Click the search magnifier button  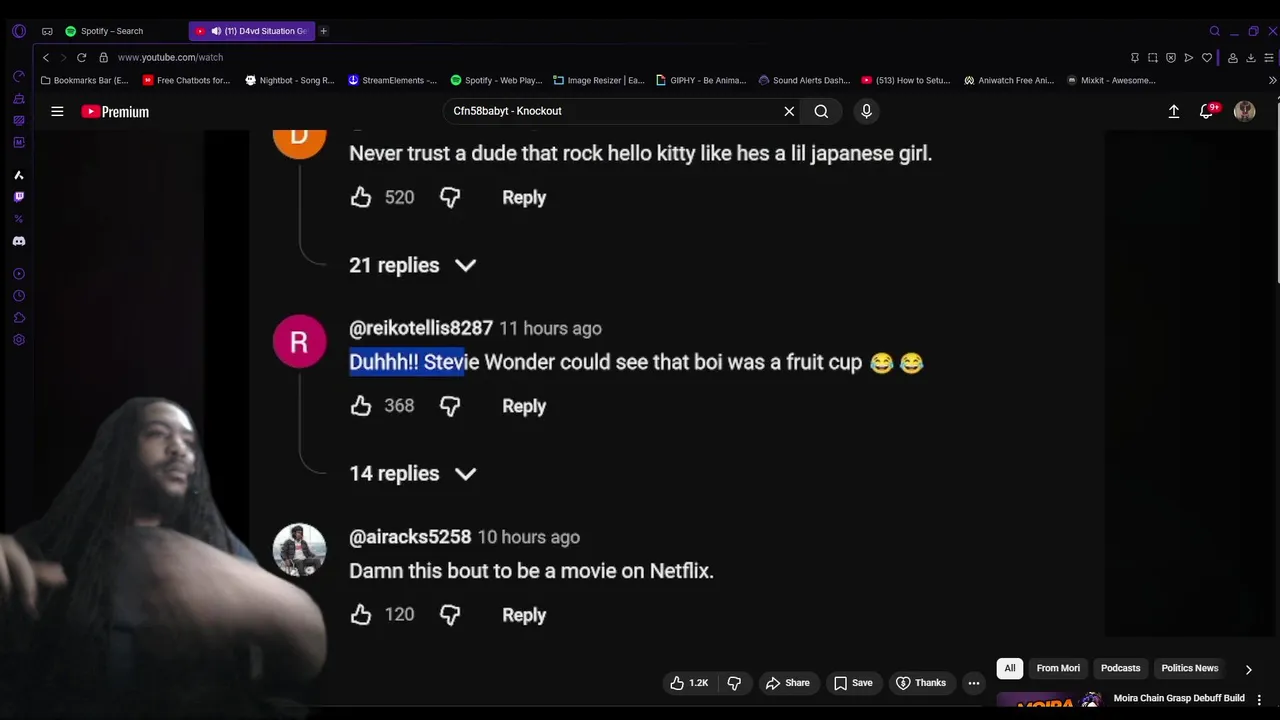point(821,111)
